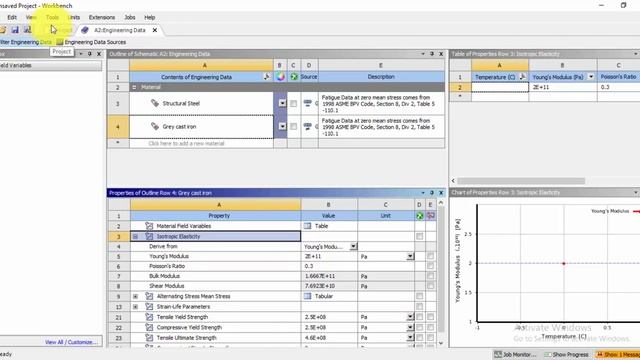The width and height of the screenshot is (640, 360).
Task: Click Compressive Yield Strength property icon
Action: point(149,327)
